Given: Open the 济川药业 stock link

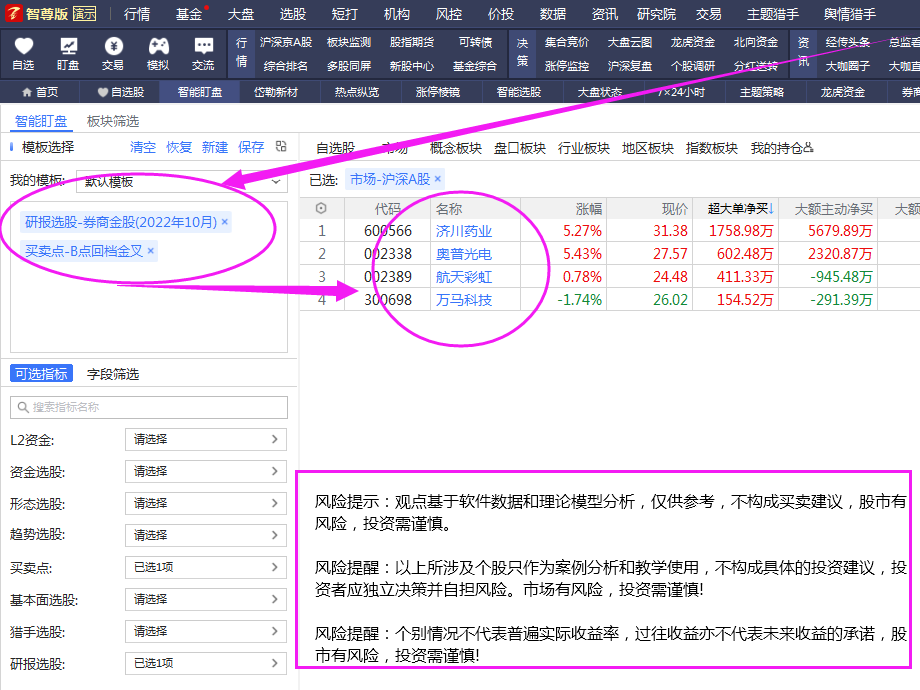Looking at the screenshot, I should [x=464, y=231].
